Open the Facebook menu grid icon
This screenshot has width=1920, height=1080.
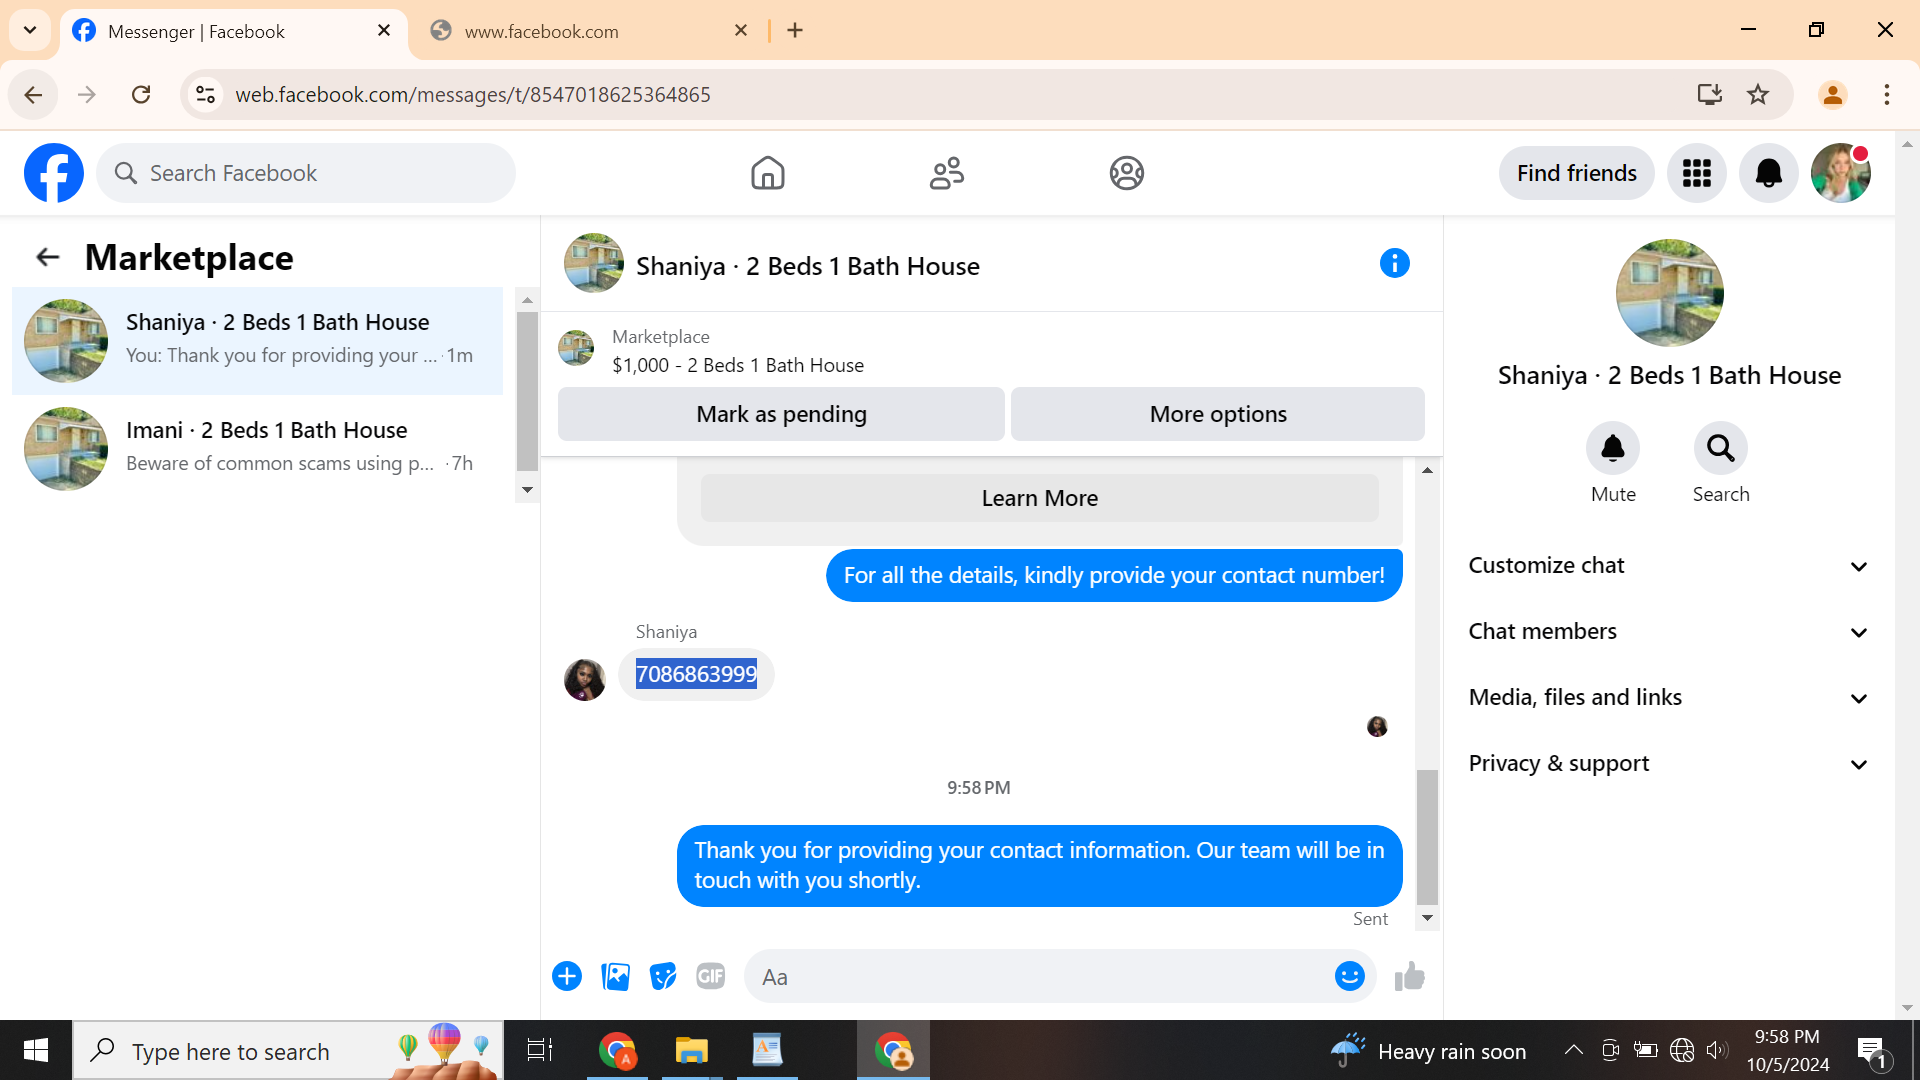point(1696,173)
